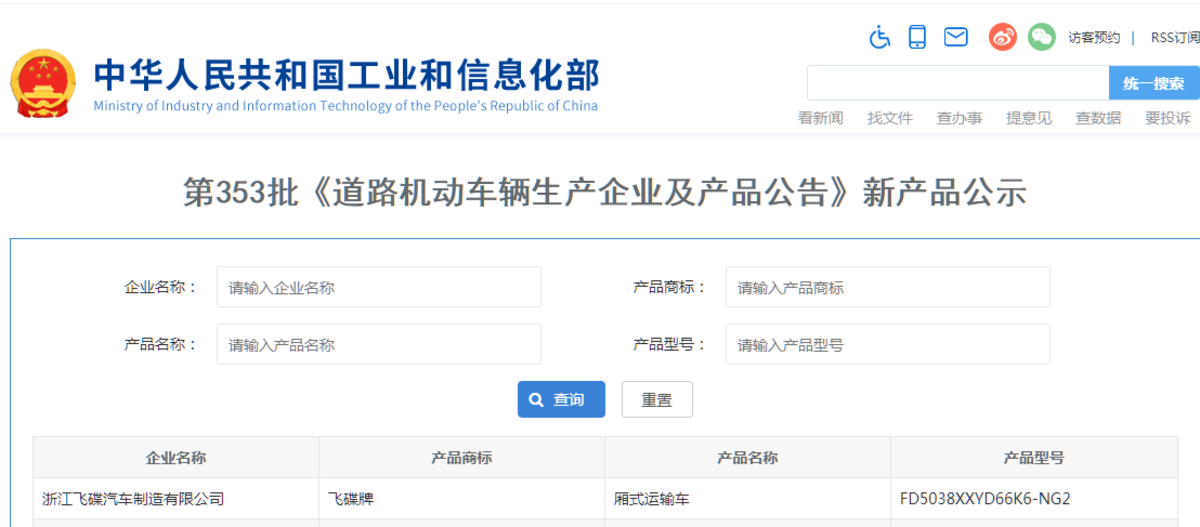Click the Ministry of Industry English subtitle
The width and height of the screenshot is (1200, 527).
coord(346,106)
